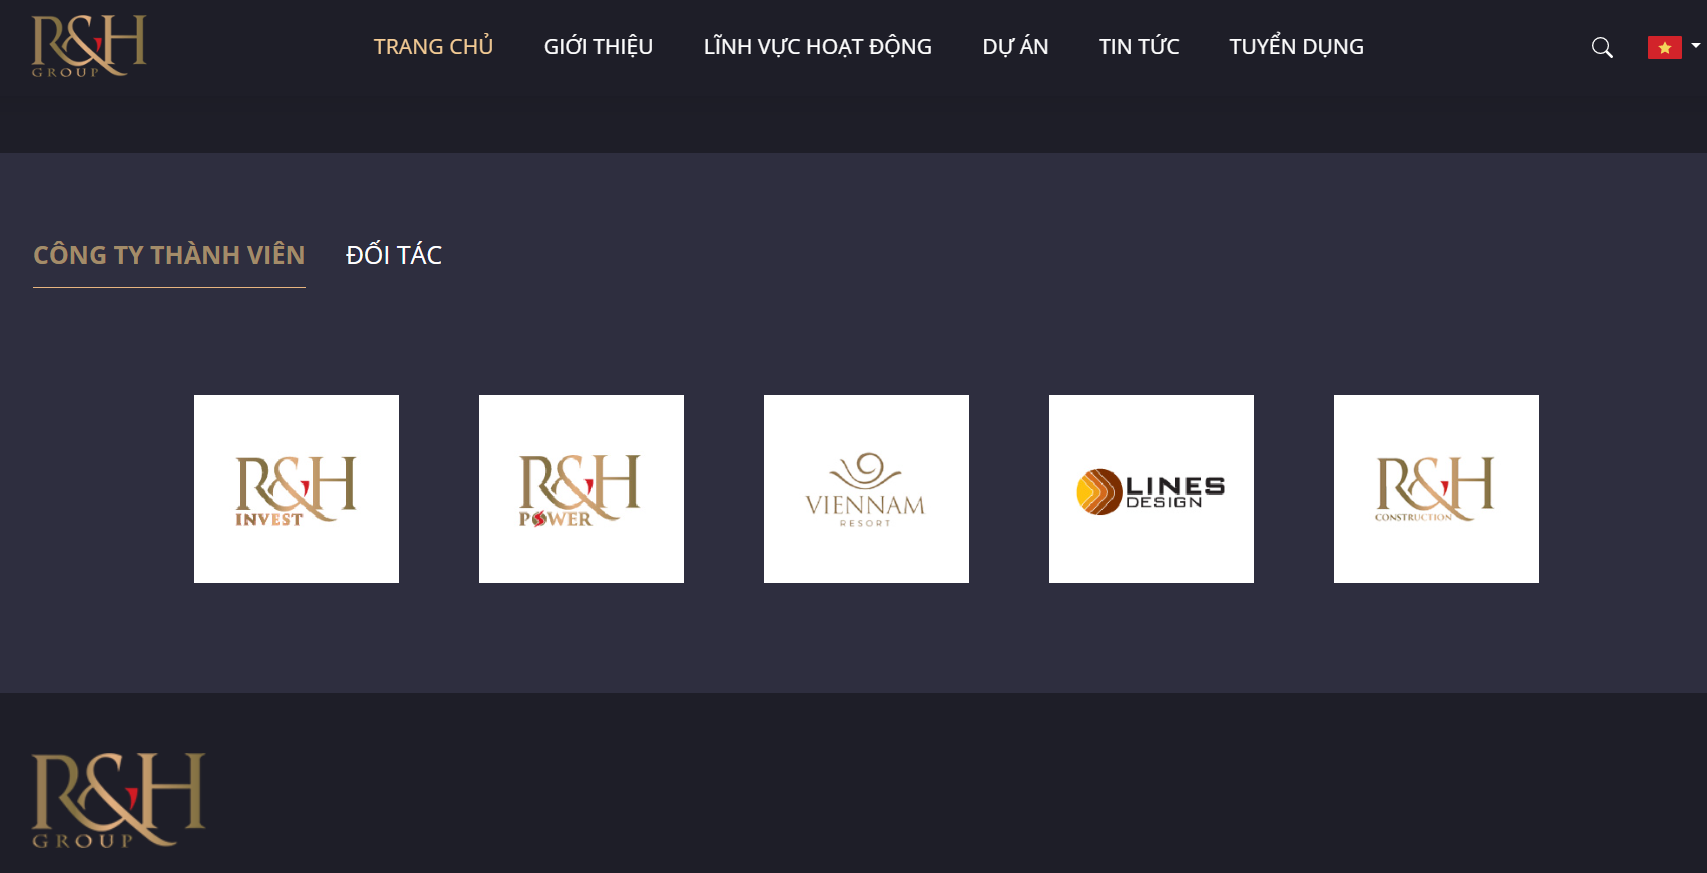
Task: Switch to the ĐỐI TÁC tab
Action: click(x=394, y=255)
